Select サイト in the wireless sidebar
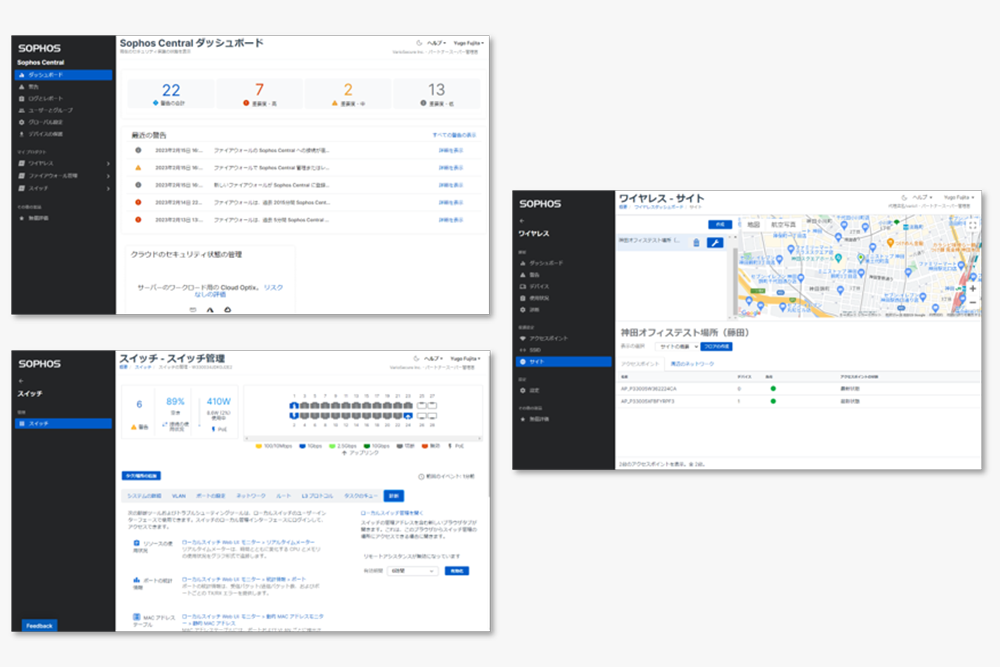This screenshot has height=667, width=1000. pyautogui.click(x=563, y=362)
